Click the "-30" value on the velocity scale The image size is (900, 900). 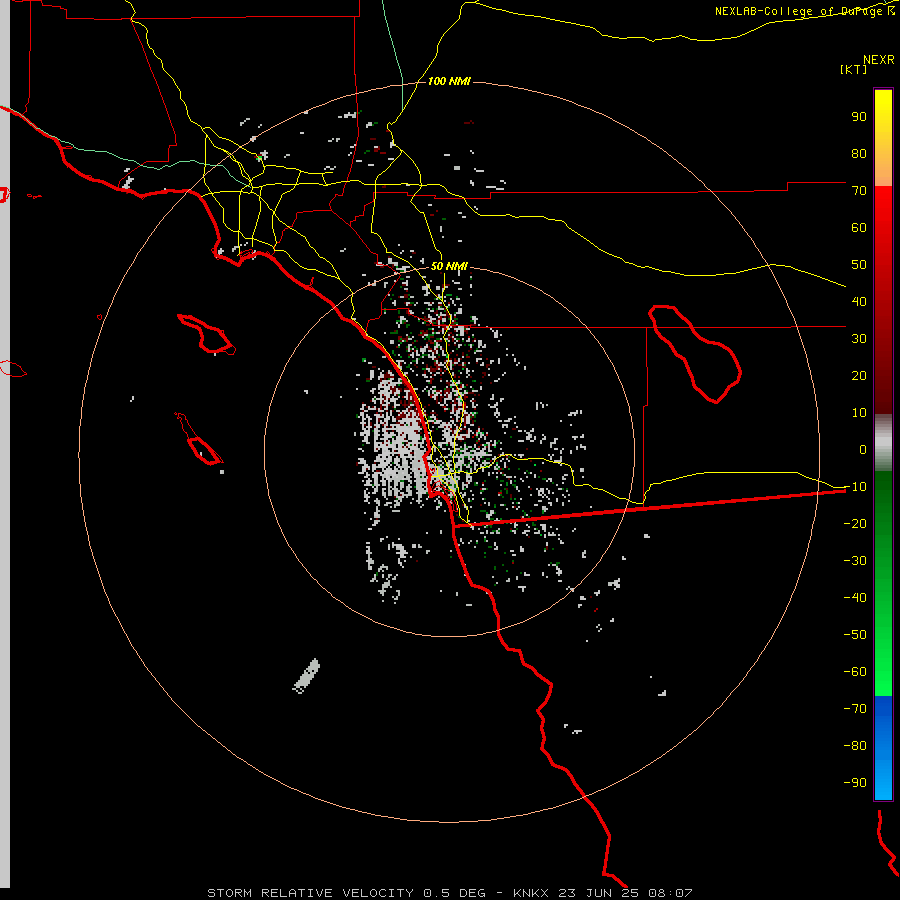[855, 561]
